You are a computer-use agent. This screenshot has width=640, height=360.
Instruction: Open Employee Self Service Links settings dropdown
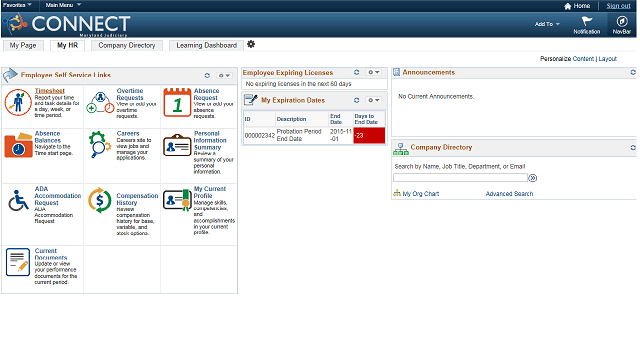[224, 76]
